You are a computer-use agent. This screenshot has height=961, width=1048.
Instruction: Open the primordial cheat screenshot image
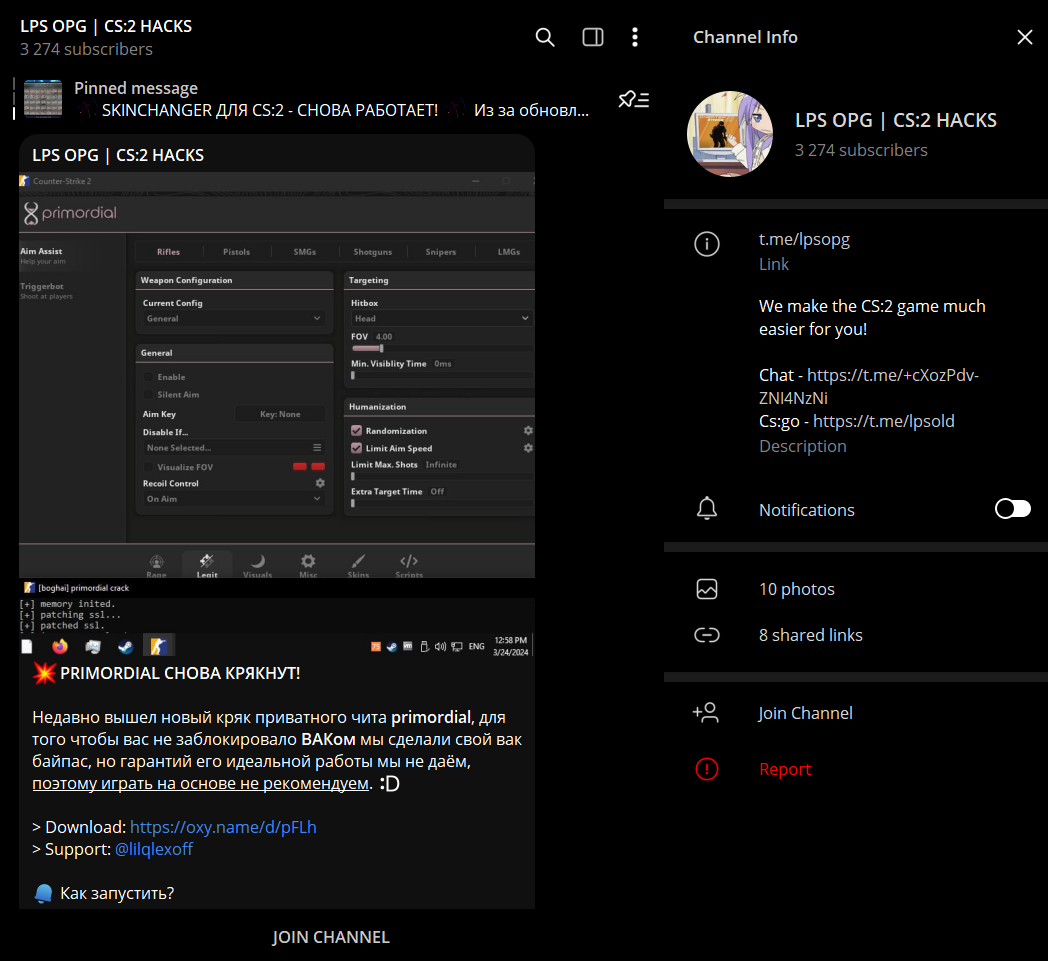[277, 400]
